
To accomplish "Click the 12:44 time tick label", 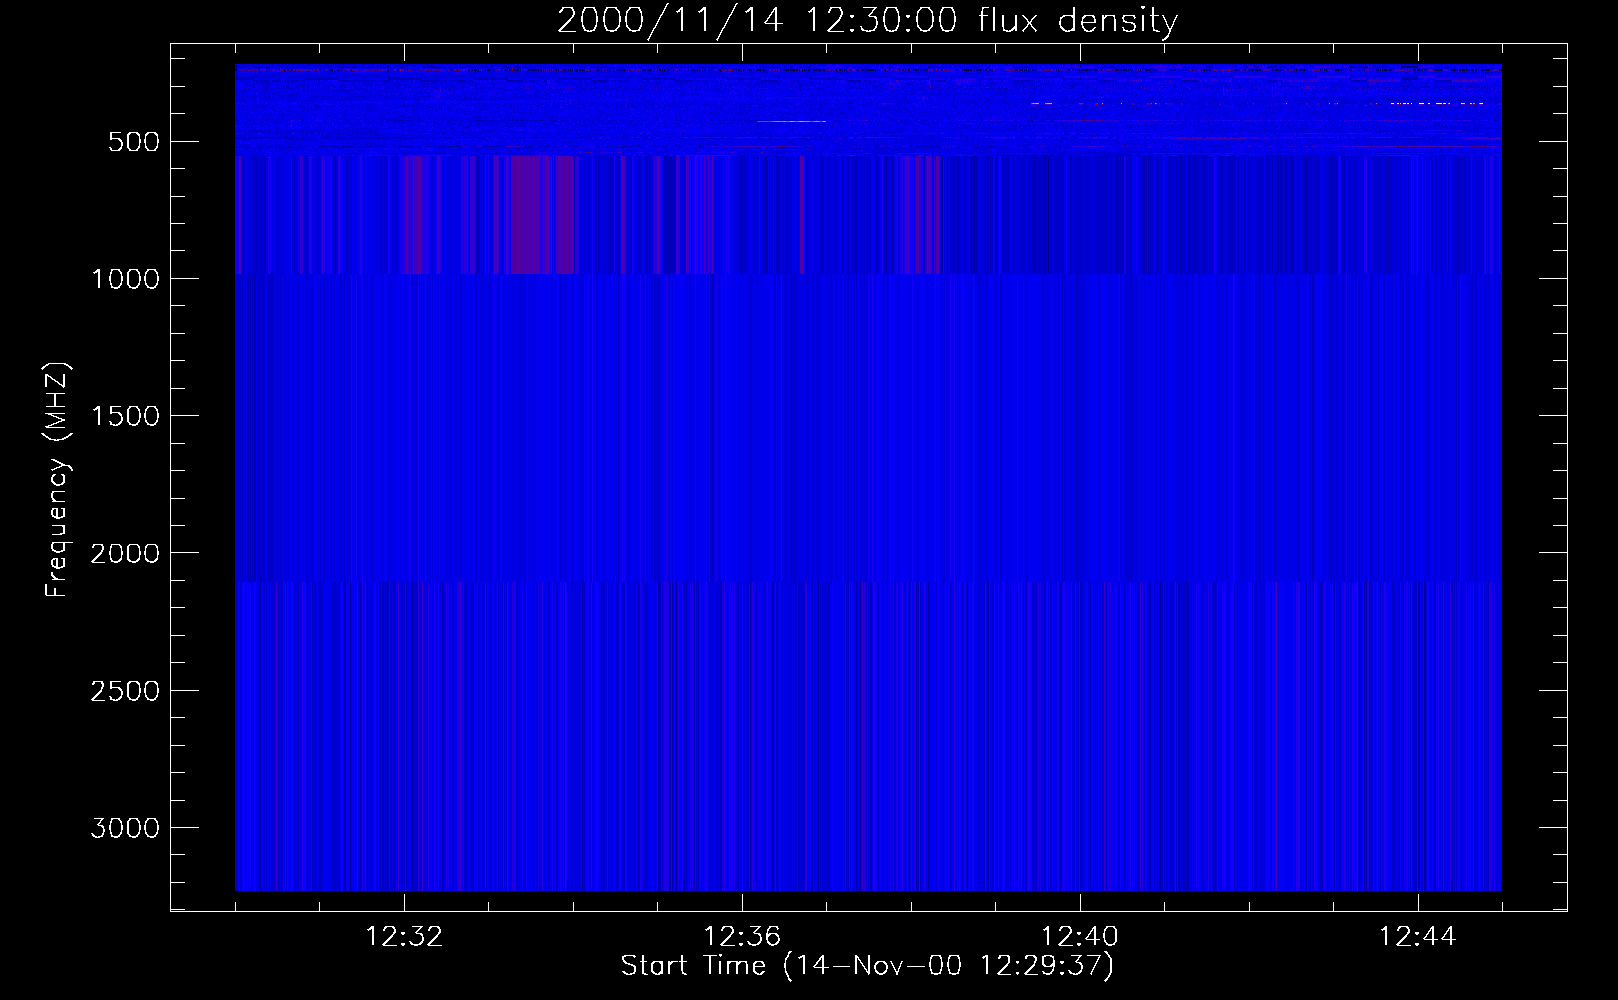I will tap(1418, 937).
